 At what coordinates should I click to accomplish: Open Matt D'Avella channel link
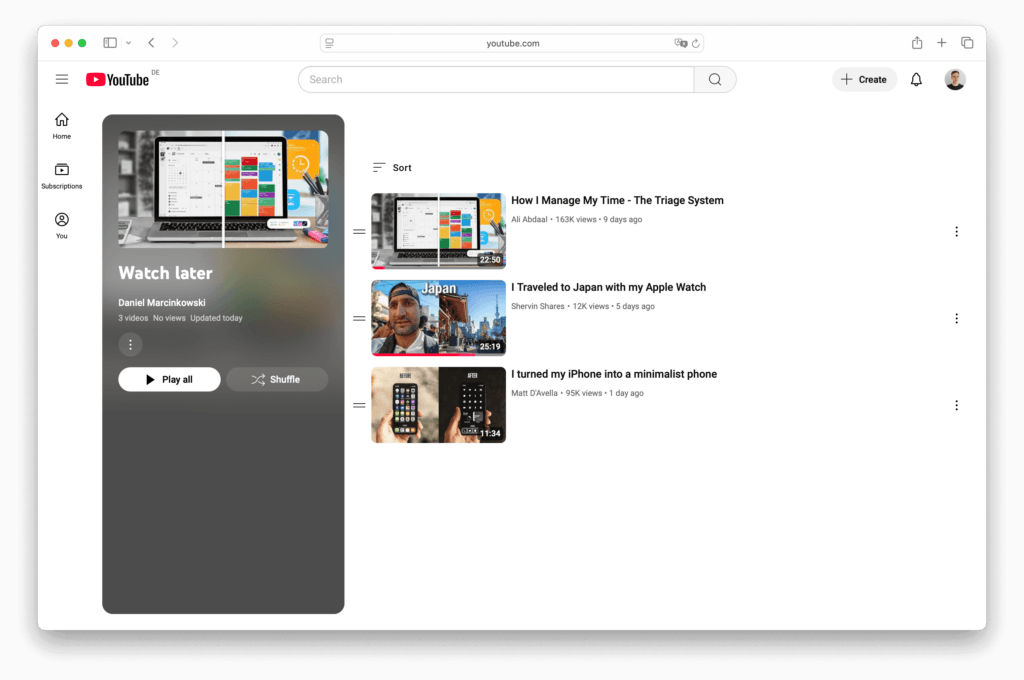(534, 393)
